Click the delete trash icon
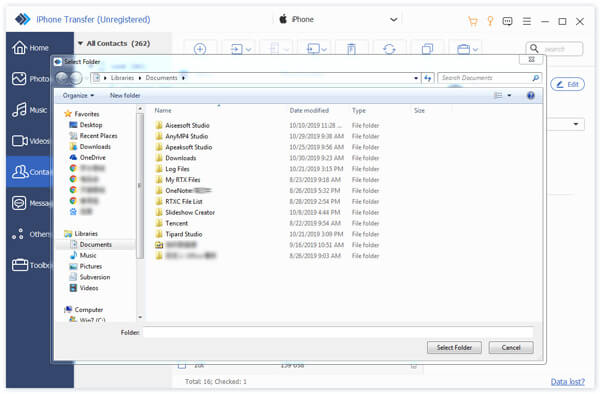600x394 pixels. coord(351,49)
